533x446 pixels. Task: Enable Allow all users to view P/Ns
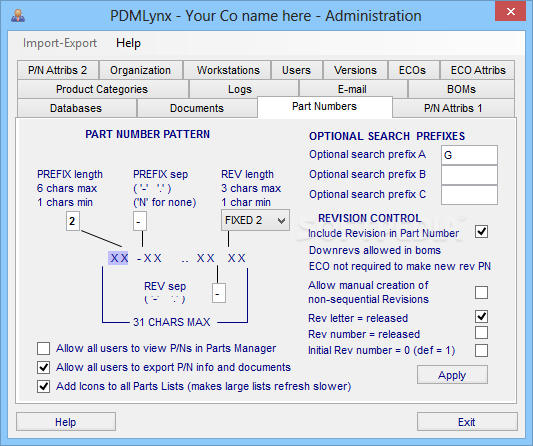44,348
